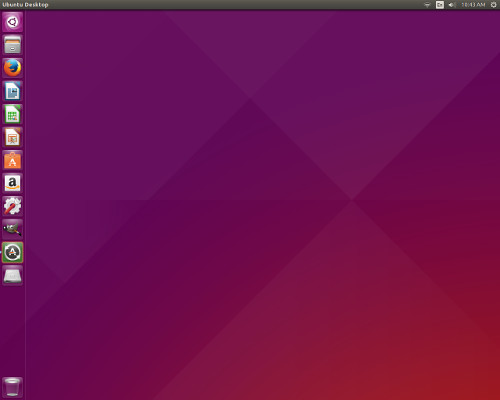Open the Files manager from launcher
The width and height of the screenshot is (500, 400).
[13, 45]
